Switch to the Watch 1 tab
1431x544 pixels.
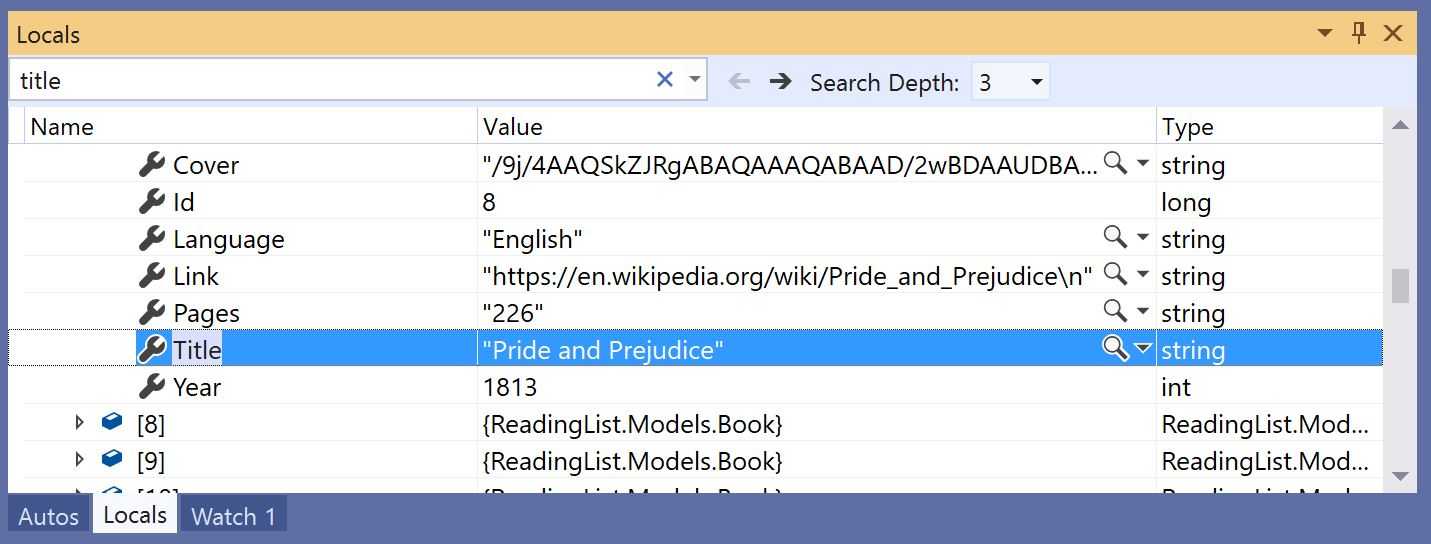coord(233,516)
